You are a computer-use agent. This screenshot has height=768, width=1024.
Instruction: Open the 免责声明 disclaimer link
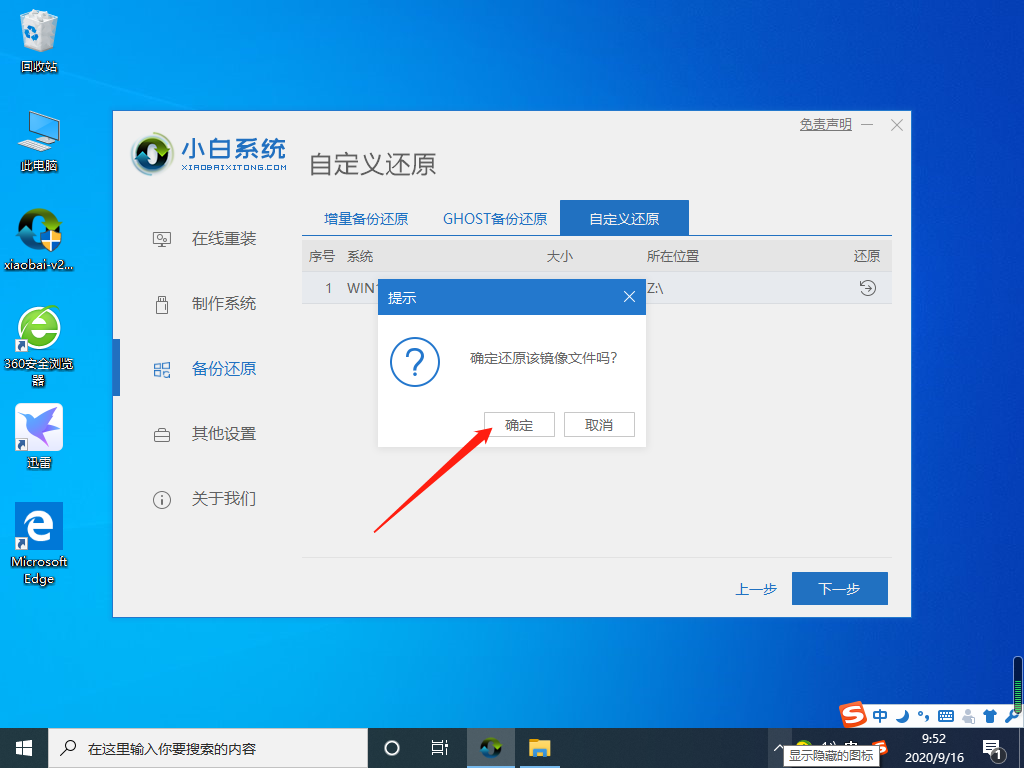pyautogui.click(x=825, y=124)
